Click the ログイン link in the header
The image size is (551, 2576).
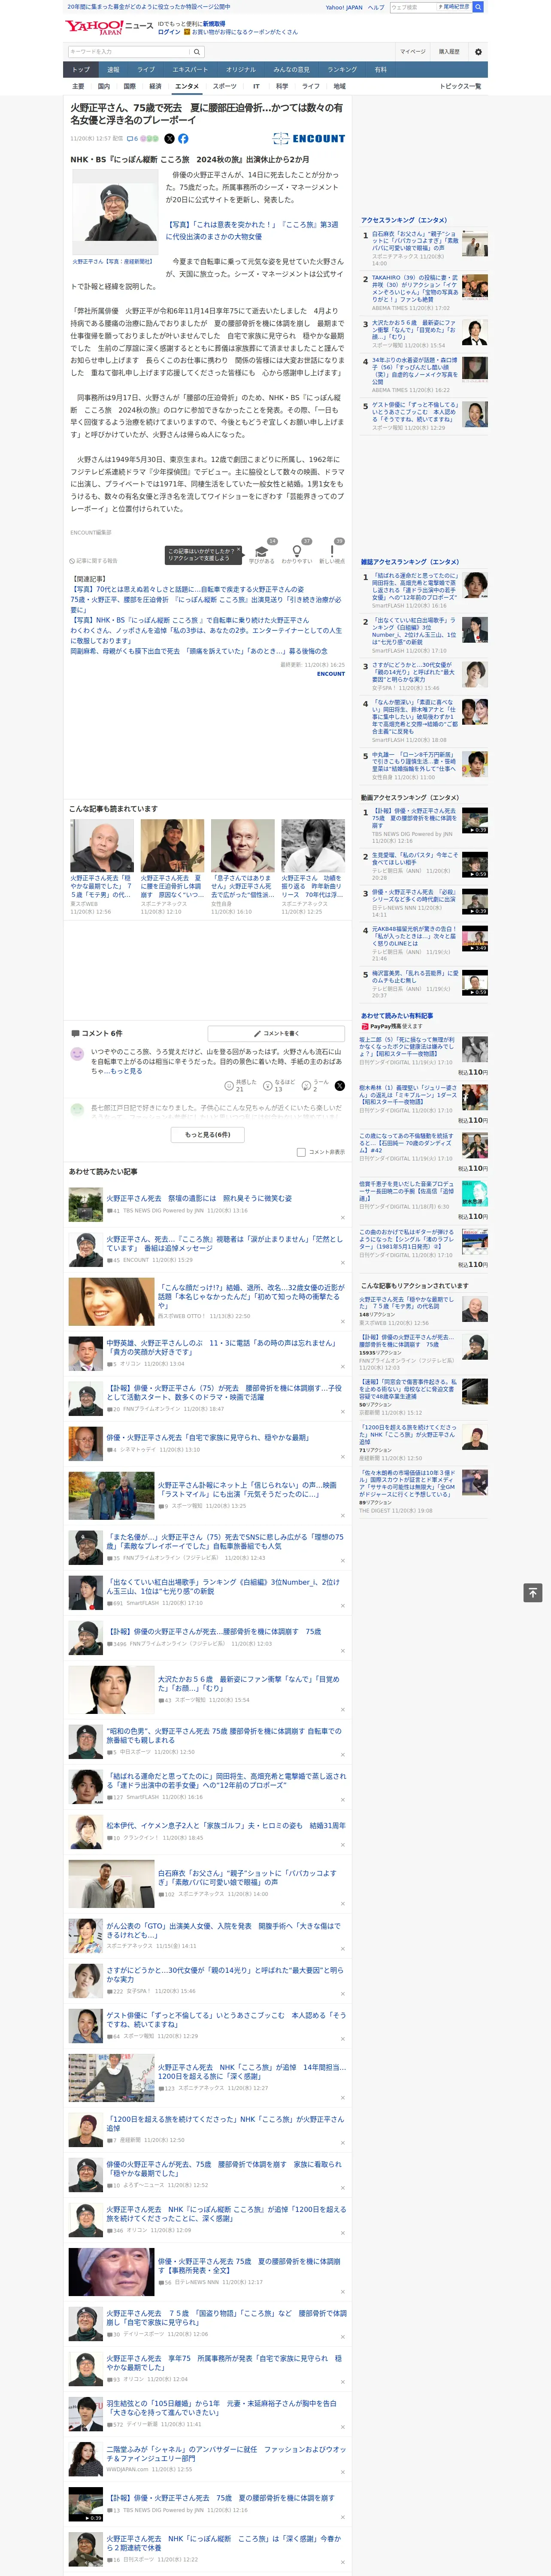[x=169, y=32]
